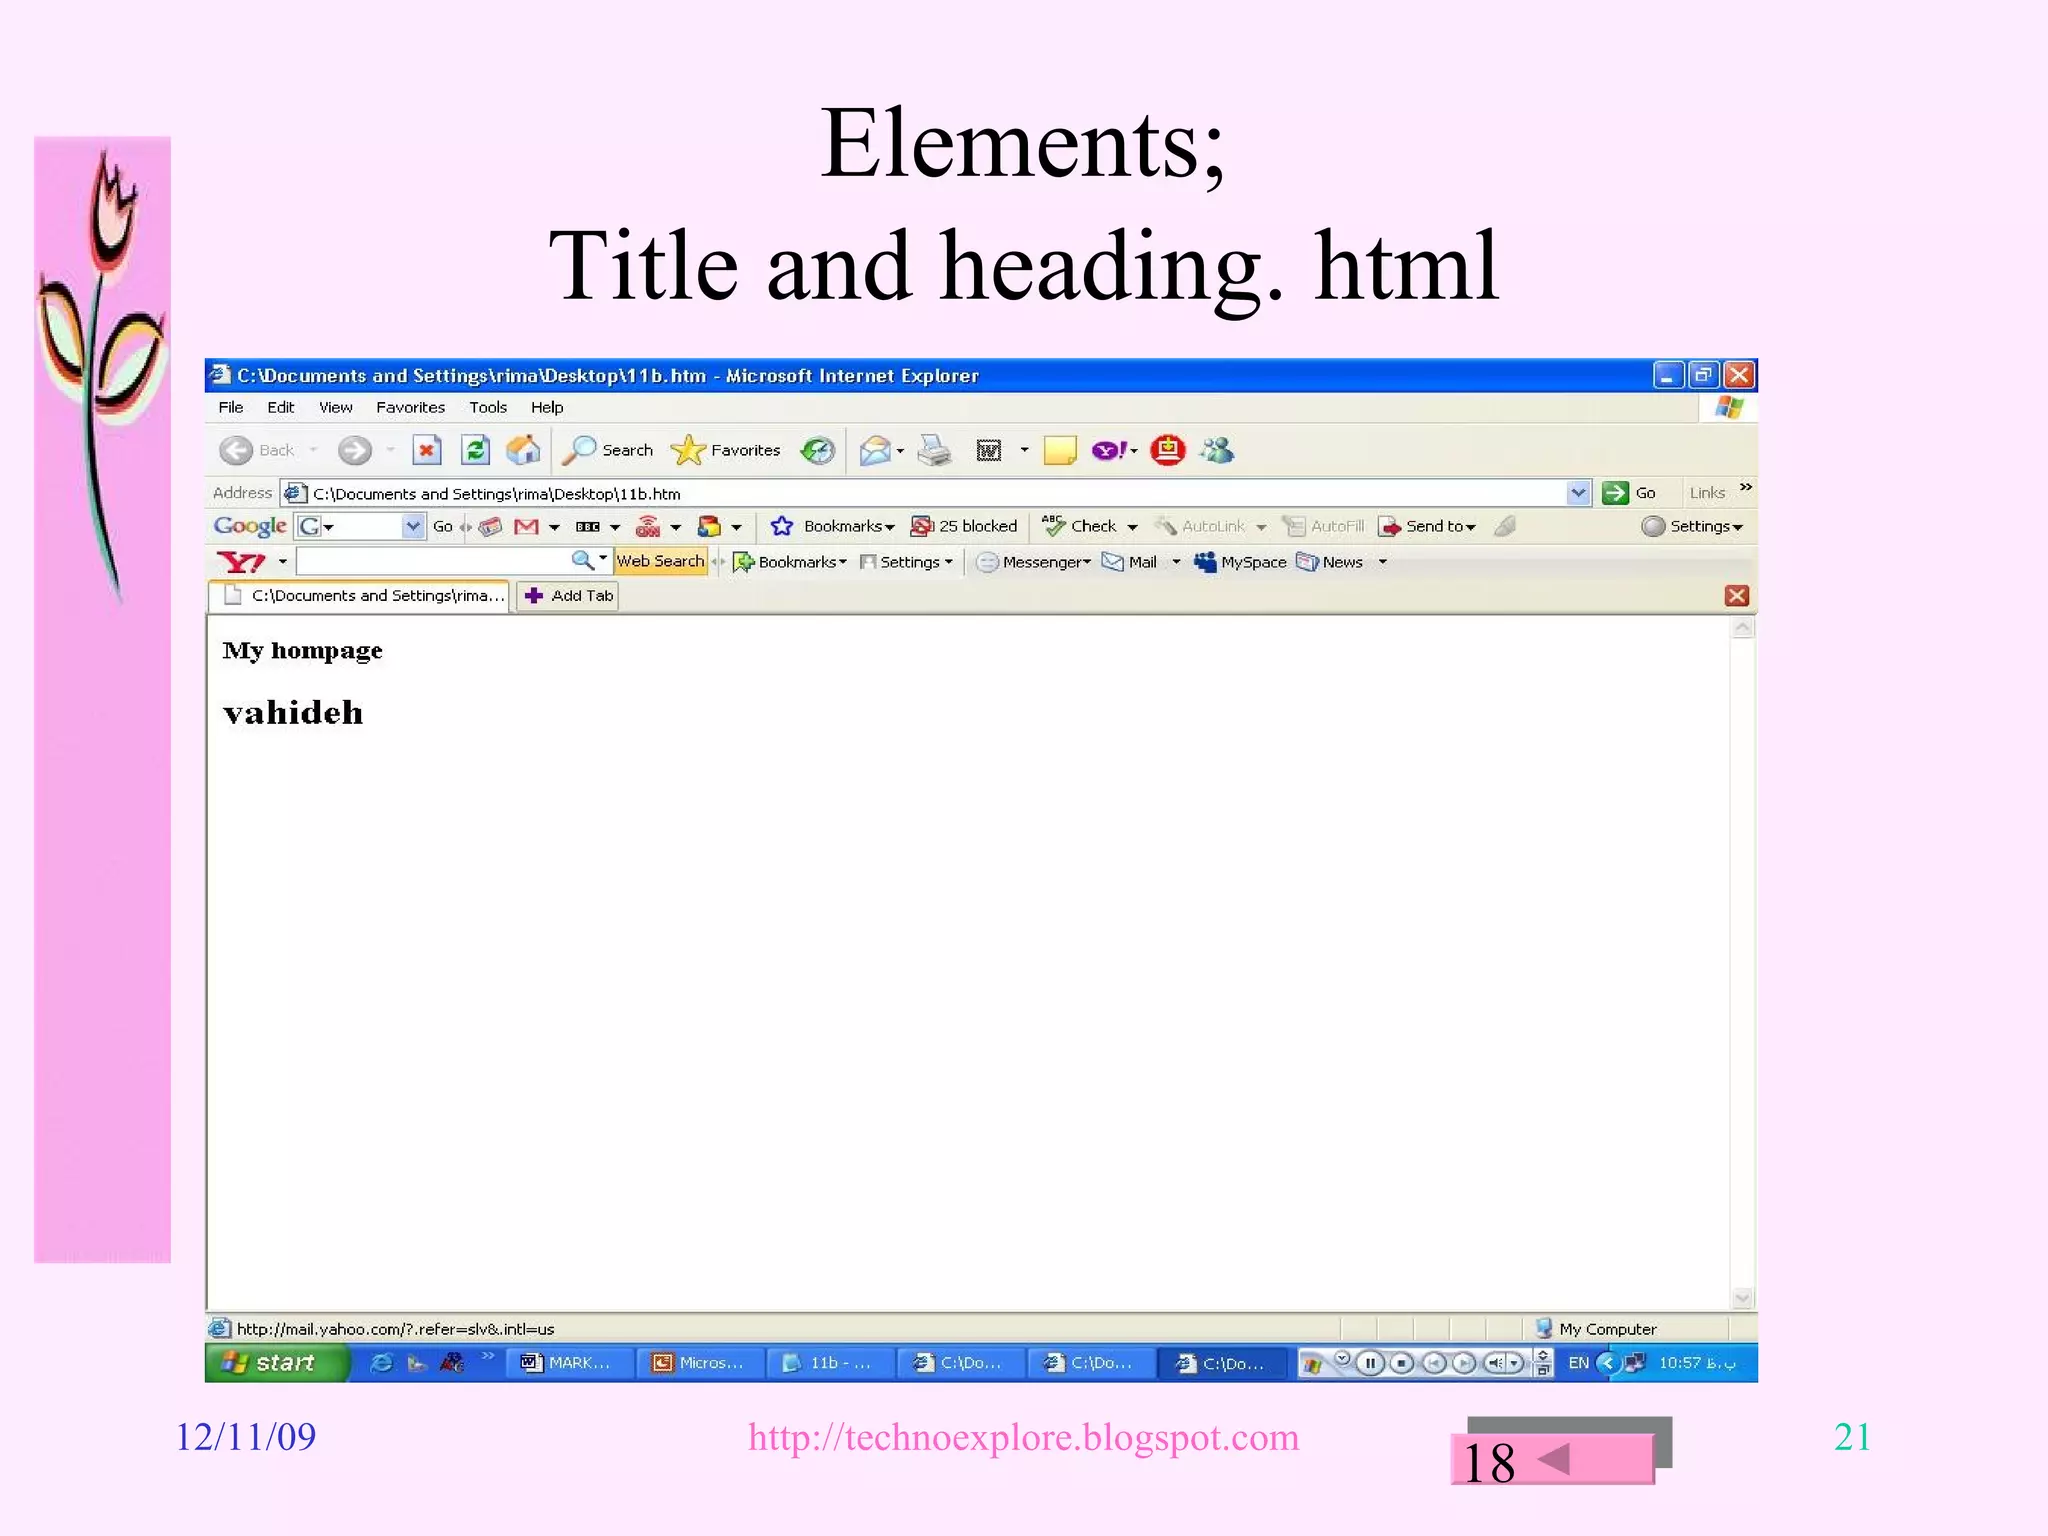Pause the taskbar media player

[1371, 1363]
